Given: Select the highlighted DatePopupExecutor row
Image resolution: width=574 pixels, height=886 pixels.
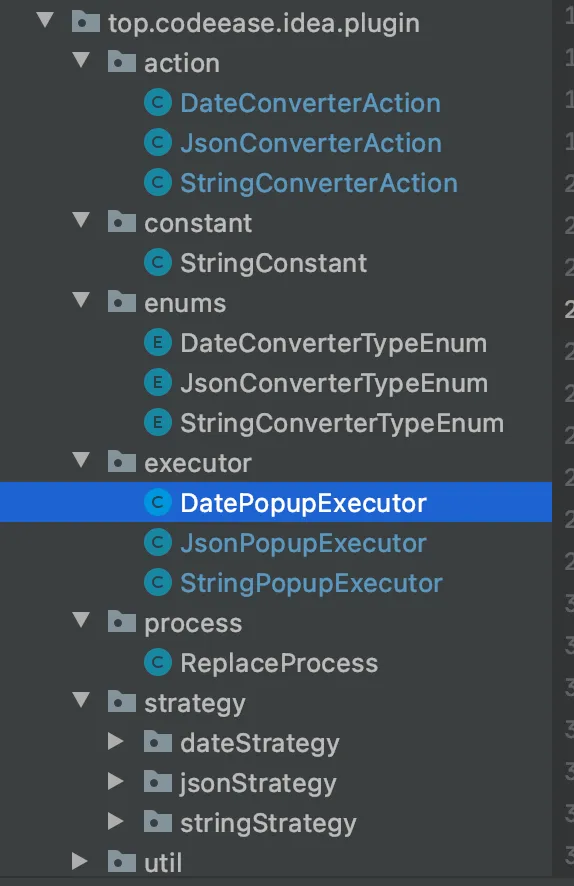Looking at the screenshot, I should click(x=276, y=502).
